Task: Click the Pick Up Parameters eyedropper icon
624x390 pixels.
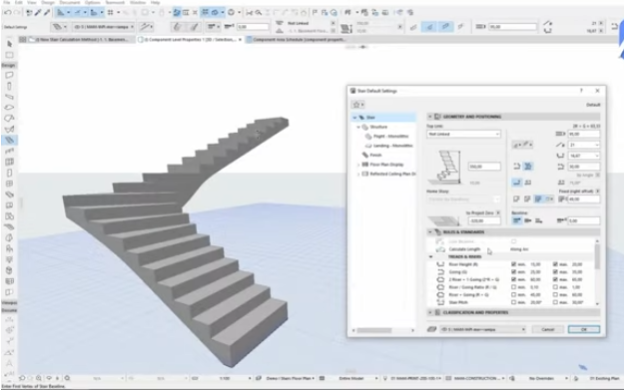Action: point(38,12)
